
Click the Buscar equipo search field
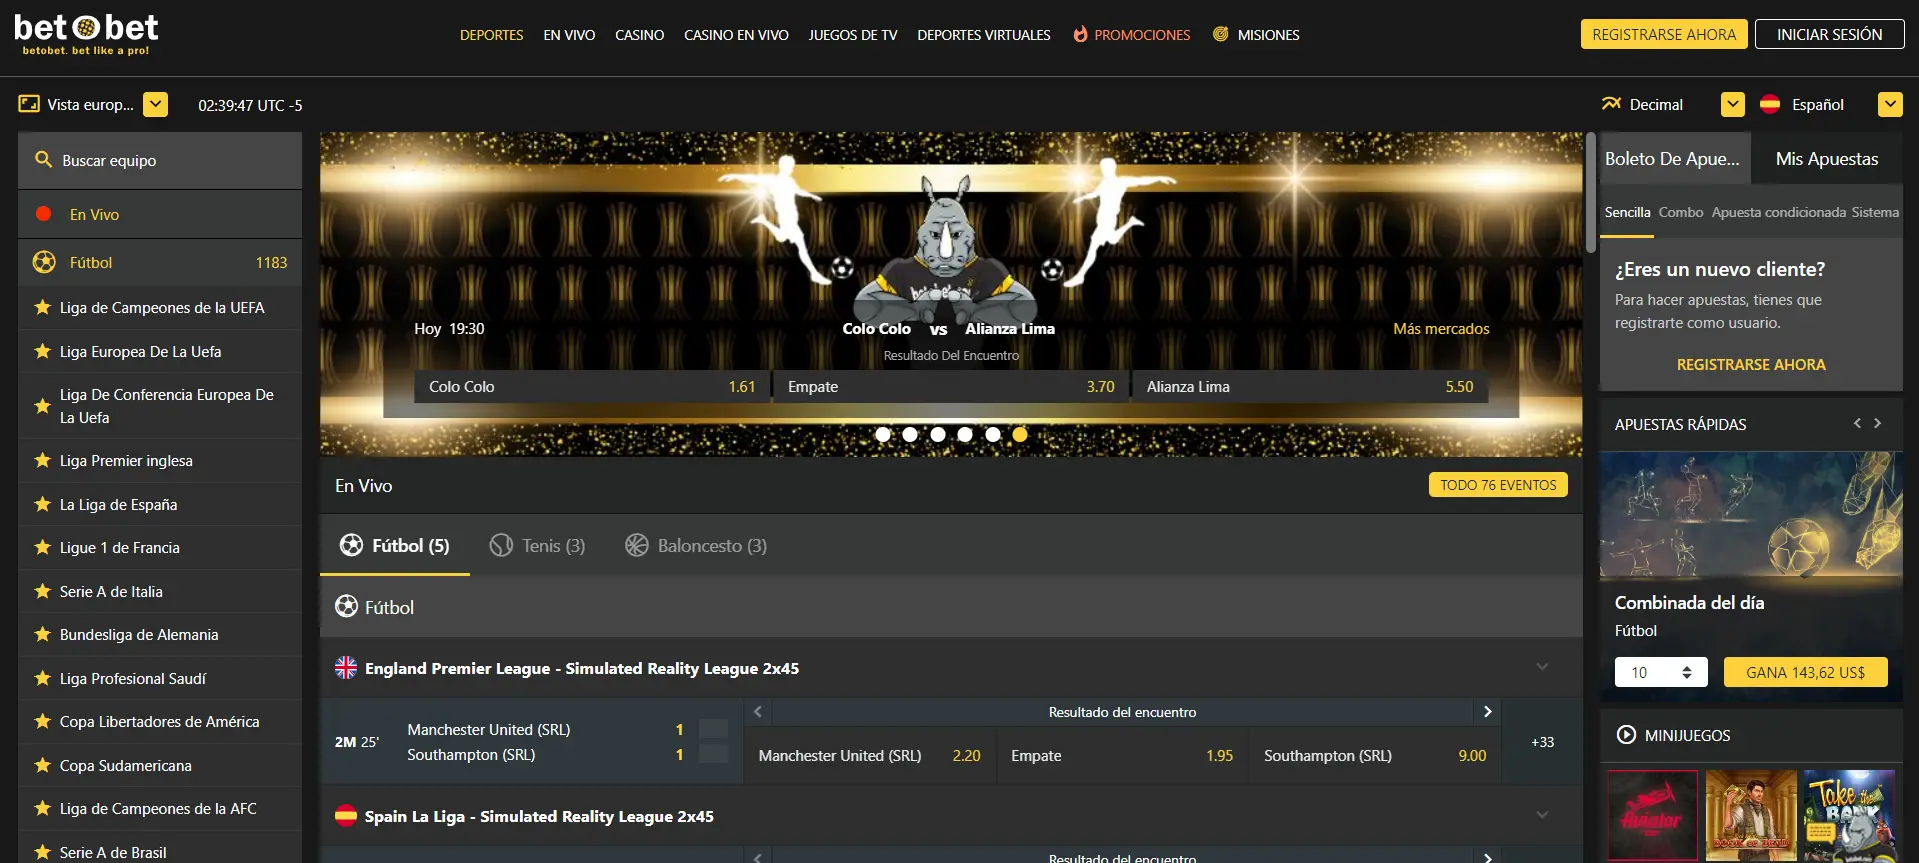coord(160,160)
